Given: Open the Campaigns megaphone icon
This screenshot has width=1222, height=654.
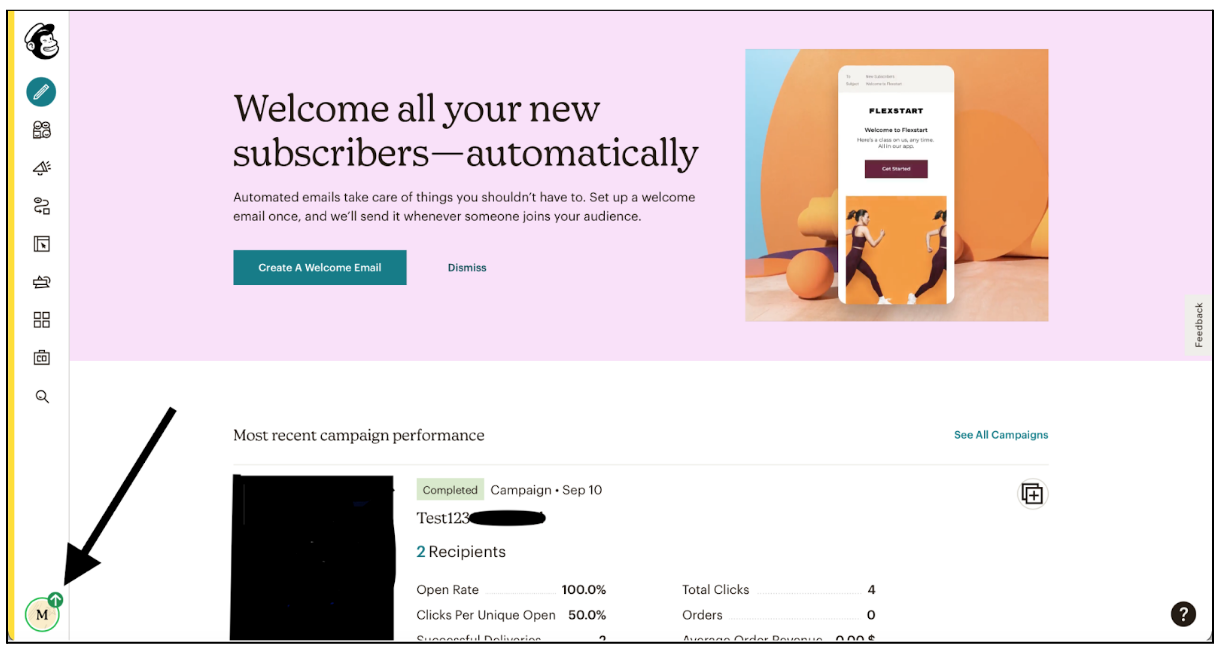Looking at the screenshot, I should click(x=41, y=168).
